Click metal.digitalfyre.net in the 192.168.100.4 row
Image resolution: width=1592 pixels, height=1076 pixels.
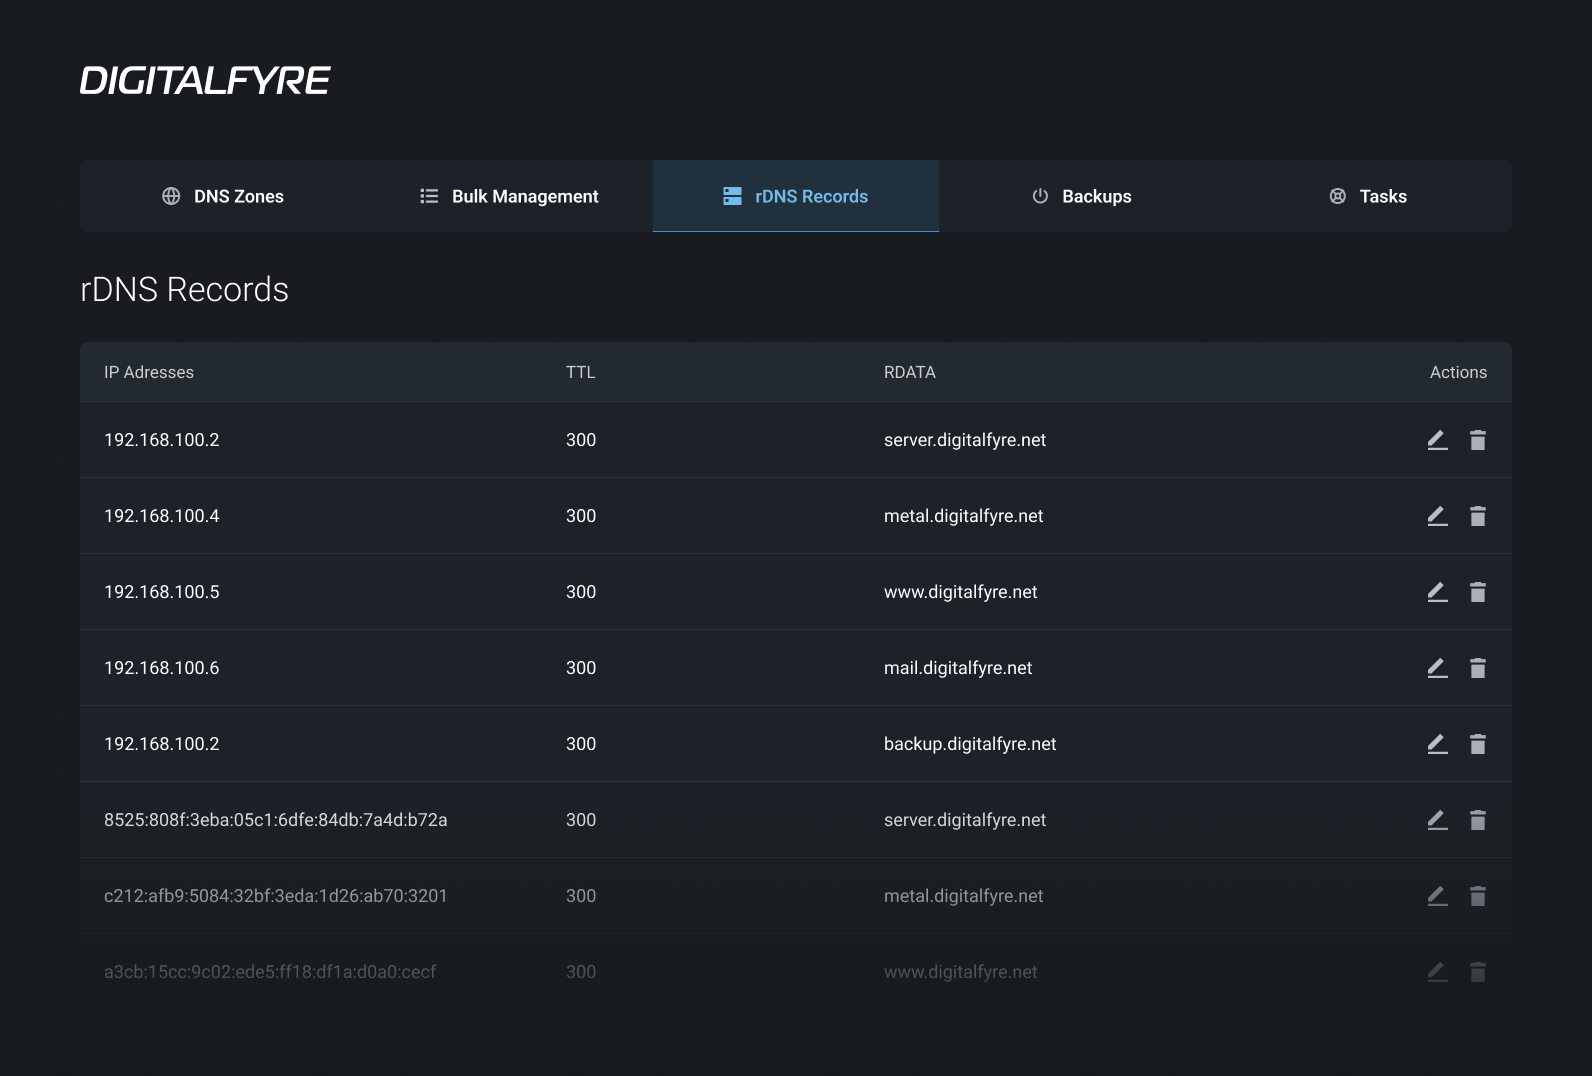pos(964,516)
